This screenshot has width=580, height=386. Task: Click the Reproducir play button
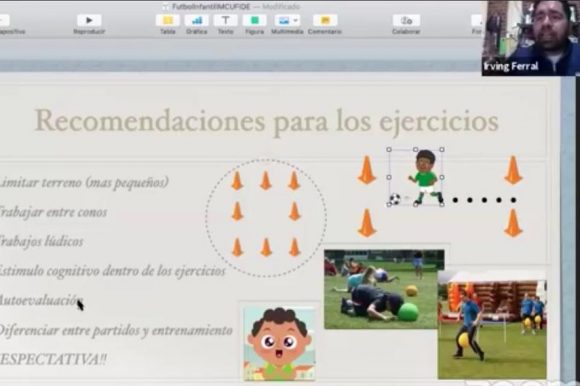[89, 20]
